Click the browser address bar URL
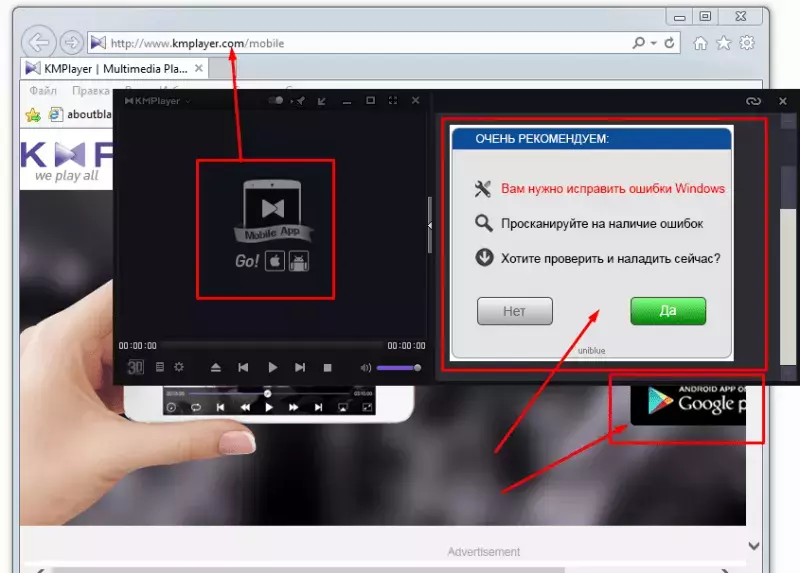Viewport: 800px width, 573px height. pos(197,43)
